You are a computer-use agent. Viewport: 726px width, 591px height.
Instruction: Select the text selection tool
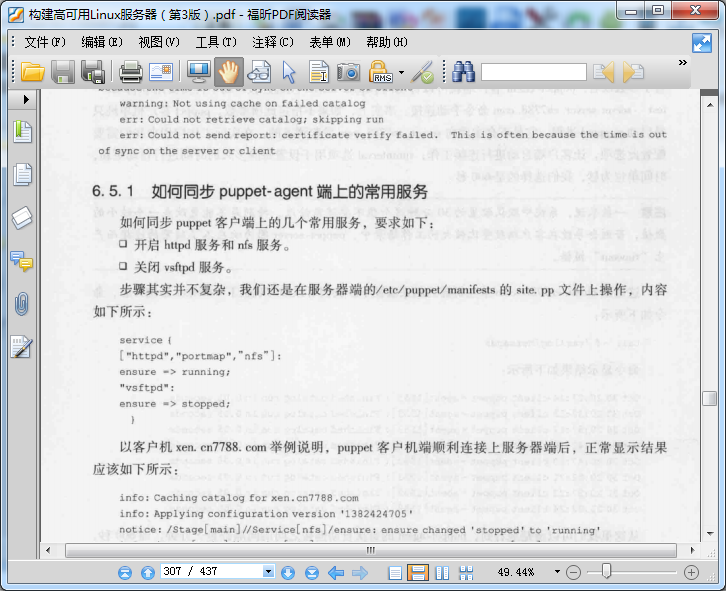[x=319, y=72]
